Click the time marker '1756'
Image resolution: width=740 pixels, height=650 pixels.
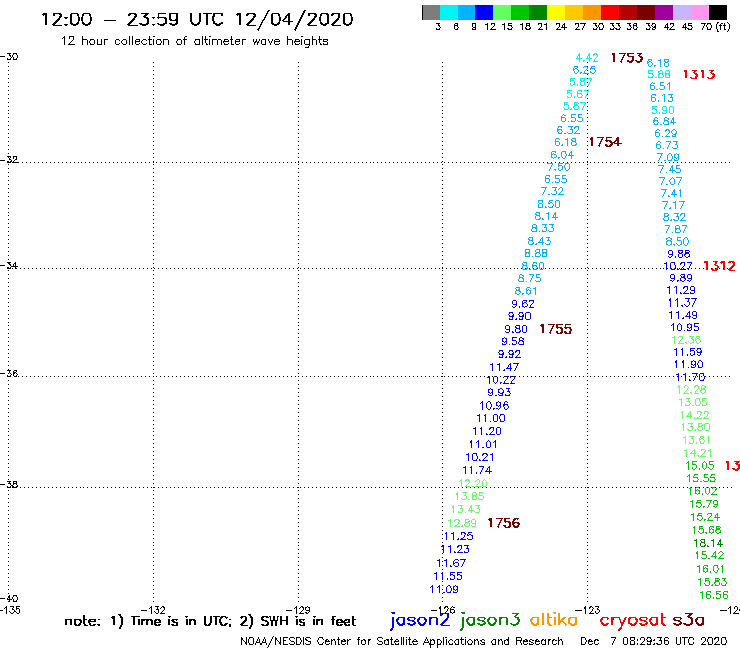[504, 523]
